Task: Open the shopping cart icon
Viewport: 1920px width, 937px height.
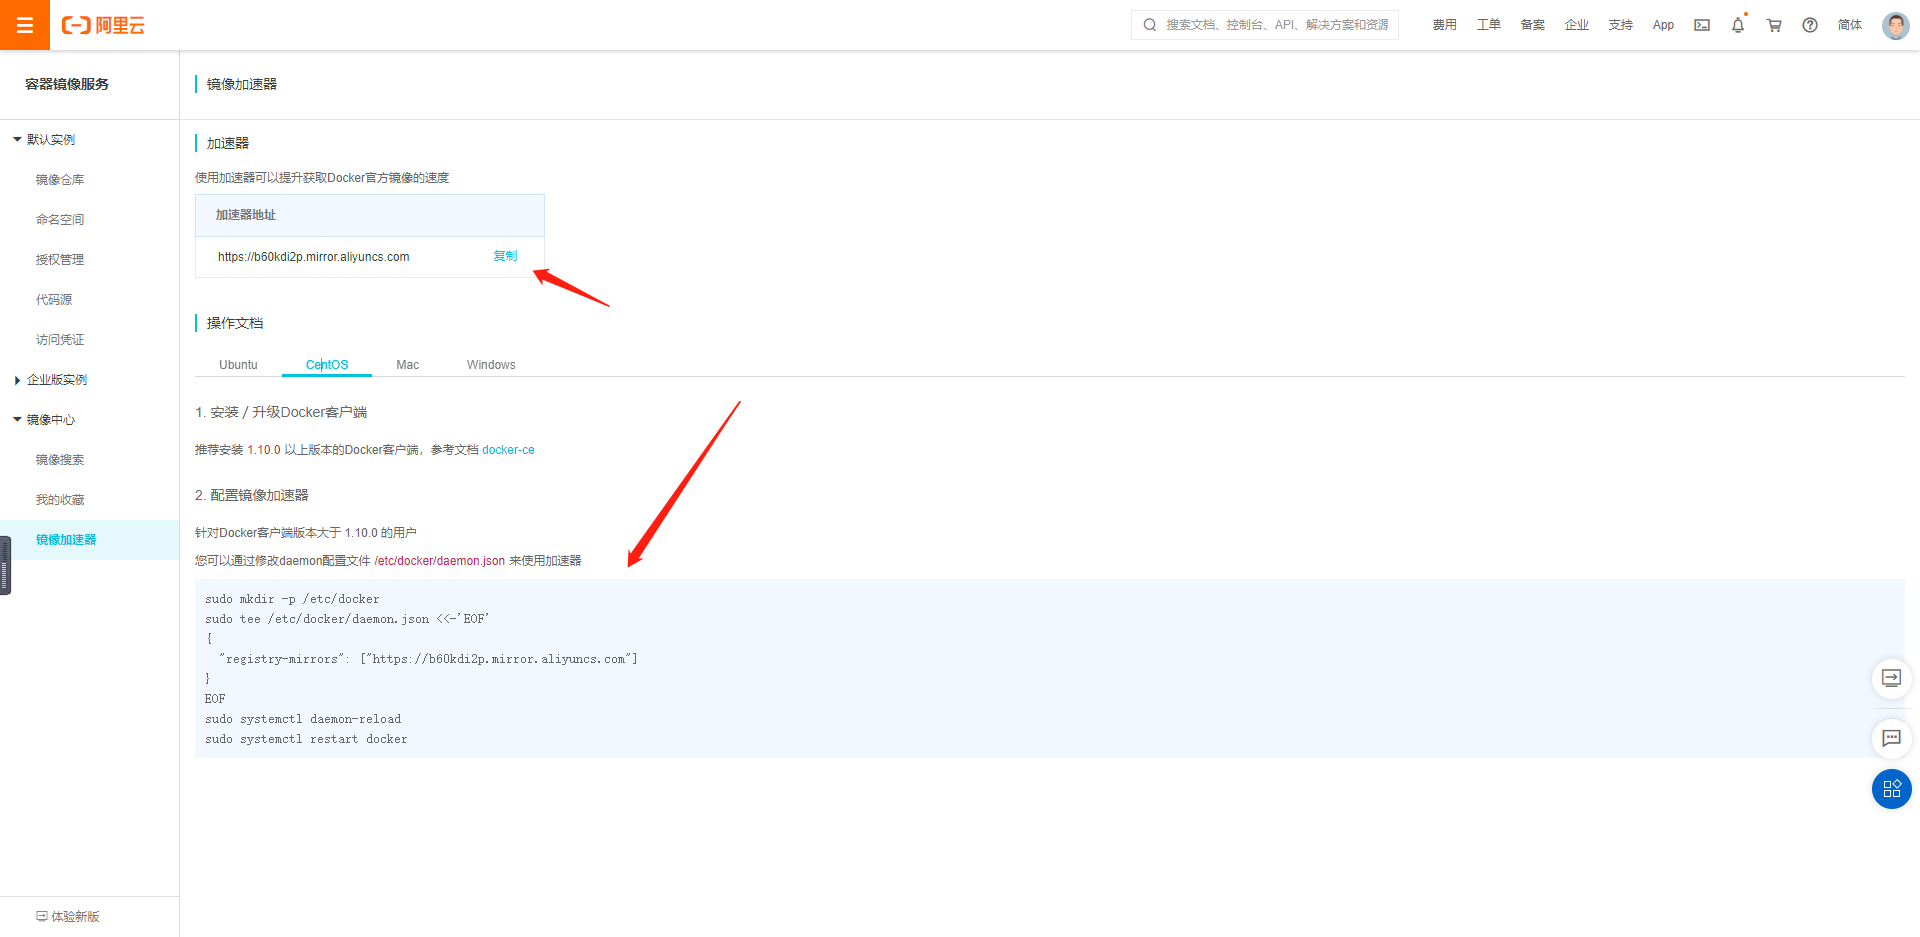Action: pos(1774,25)
